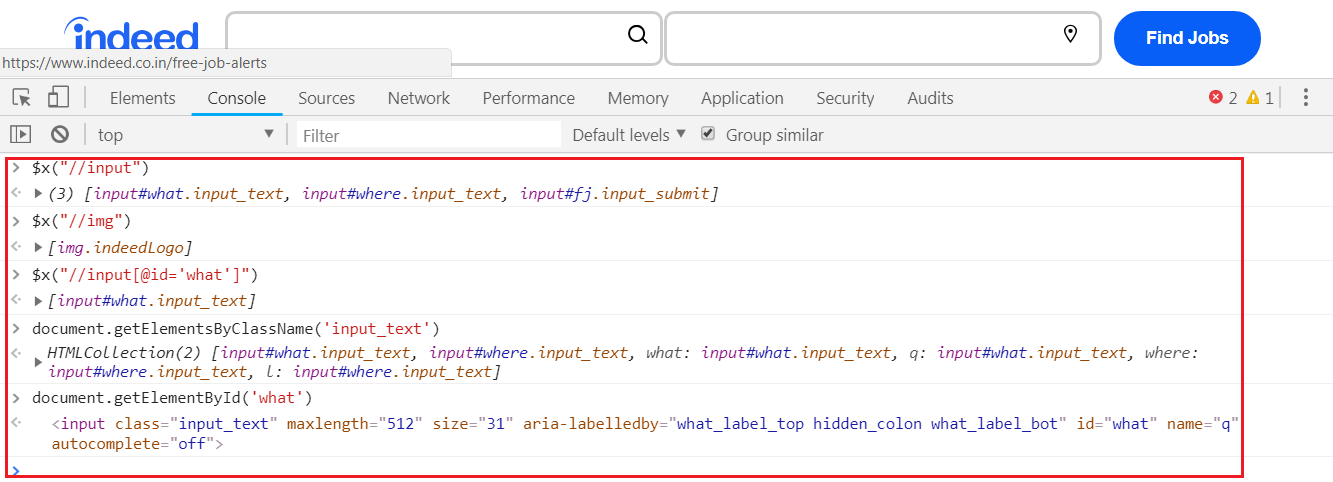Click the Find Jobs button
The image size is (1333, 482).
(x=1187, y=38)
